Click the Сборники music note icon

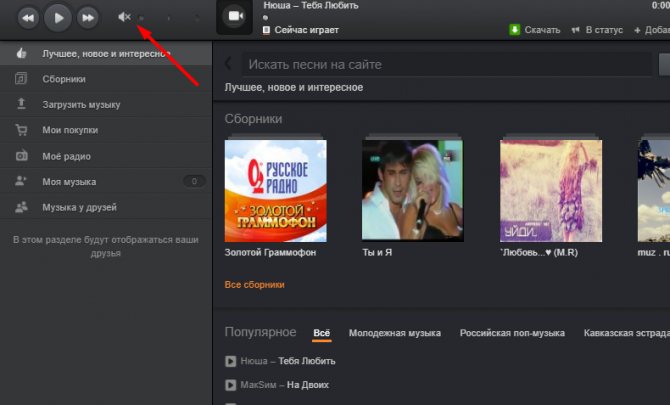tap(21, 79)
